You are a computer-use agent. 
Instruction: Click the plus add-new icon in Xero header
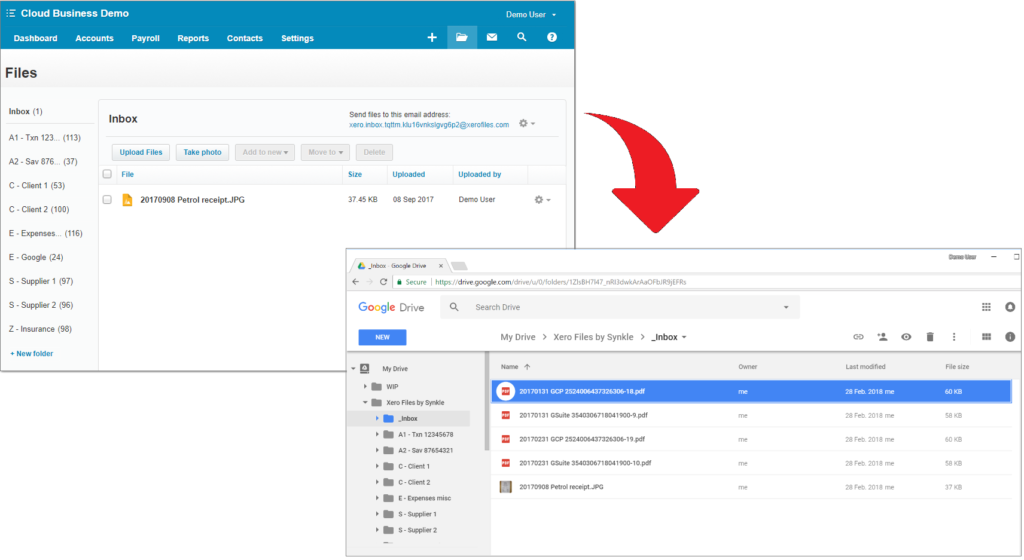tap(432, 38)
